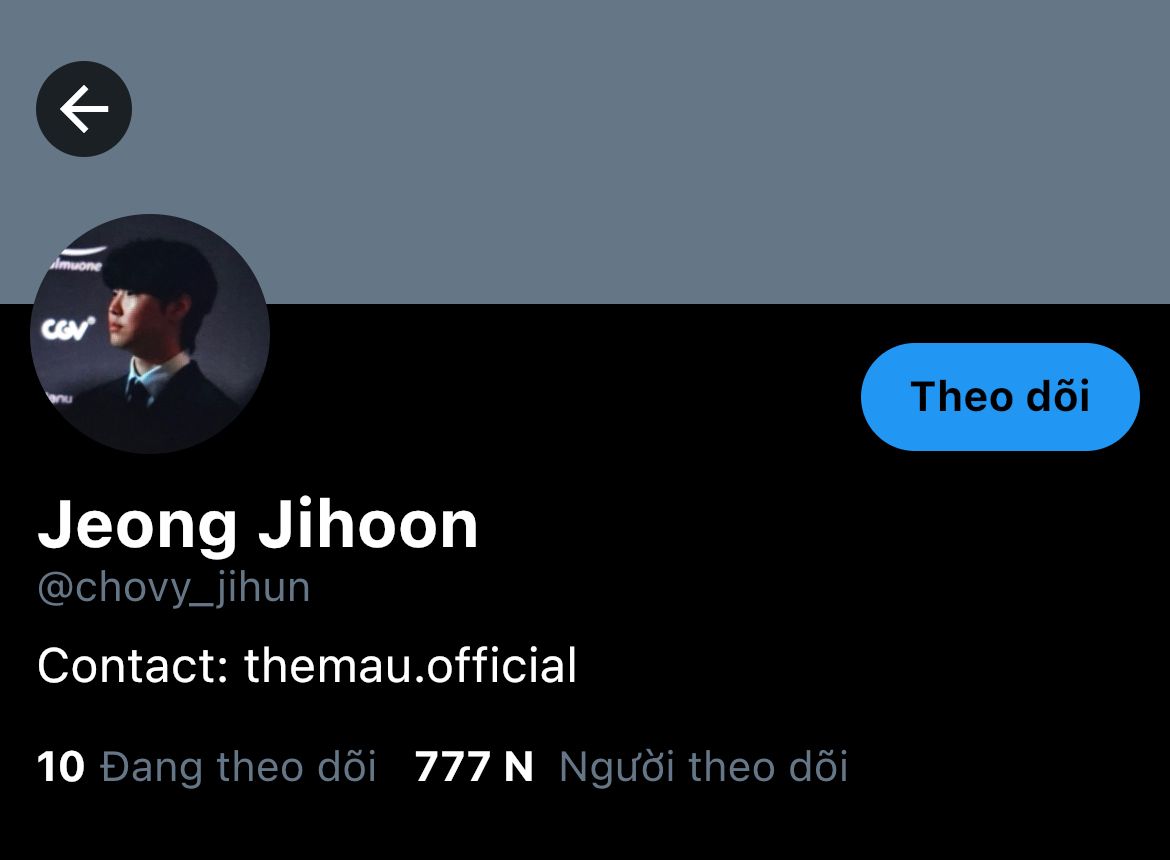The width and height of the screenshot is (1170, 860).
Task: Click the number 777 in followers
Action: [453, 767]
